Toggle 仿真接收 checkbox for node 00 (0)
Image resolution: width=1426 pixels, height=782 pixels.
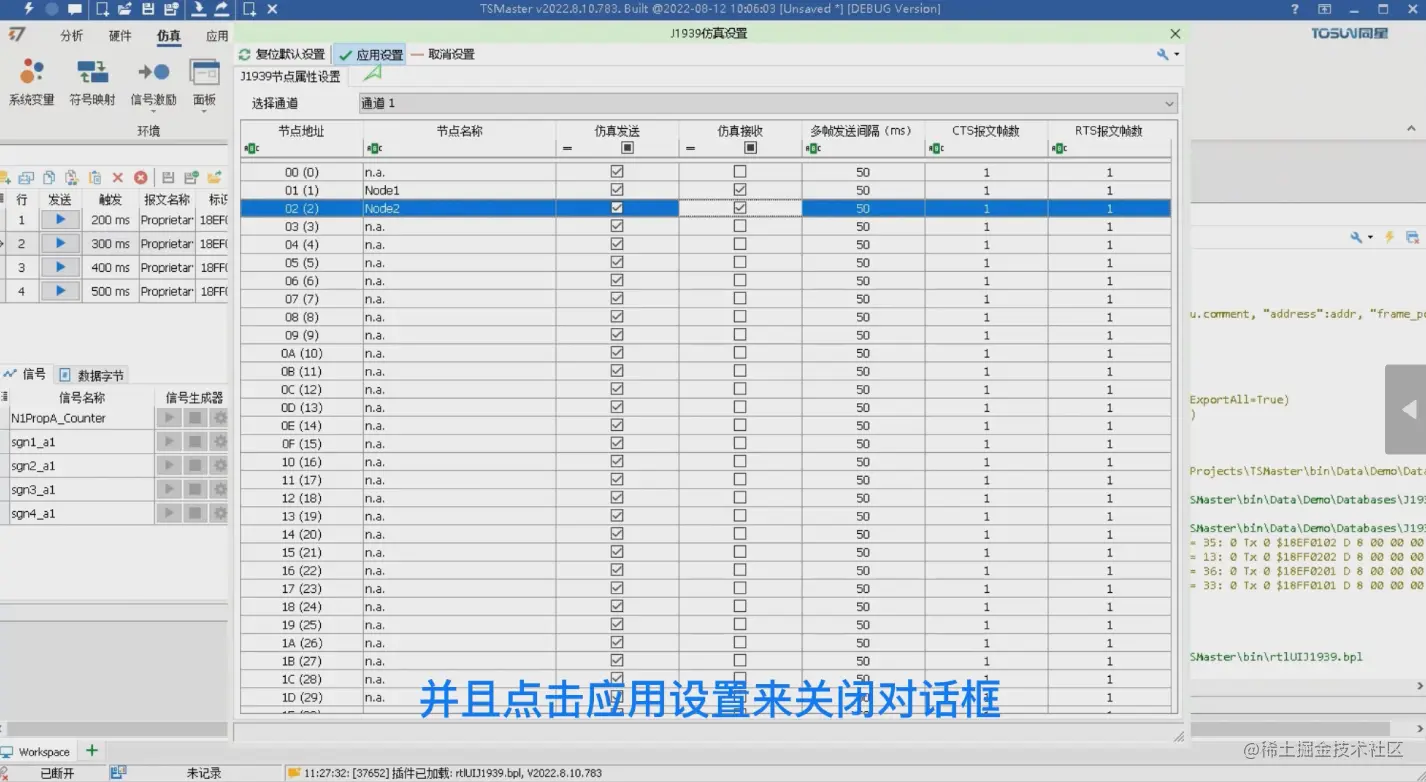(x=740, y=171)
